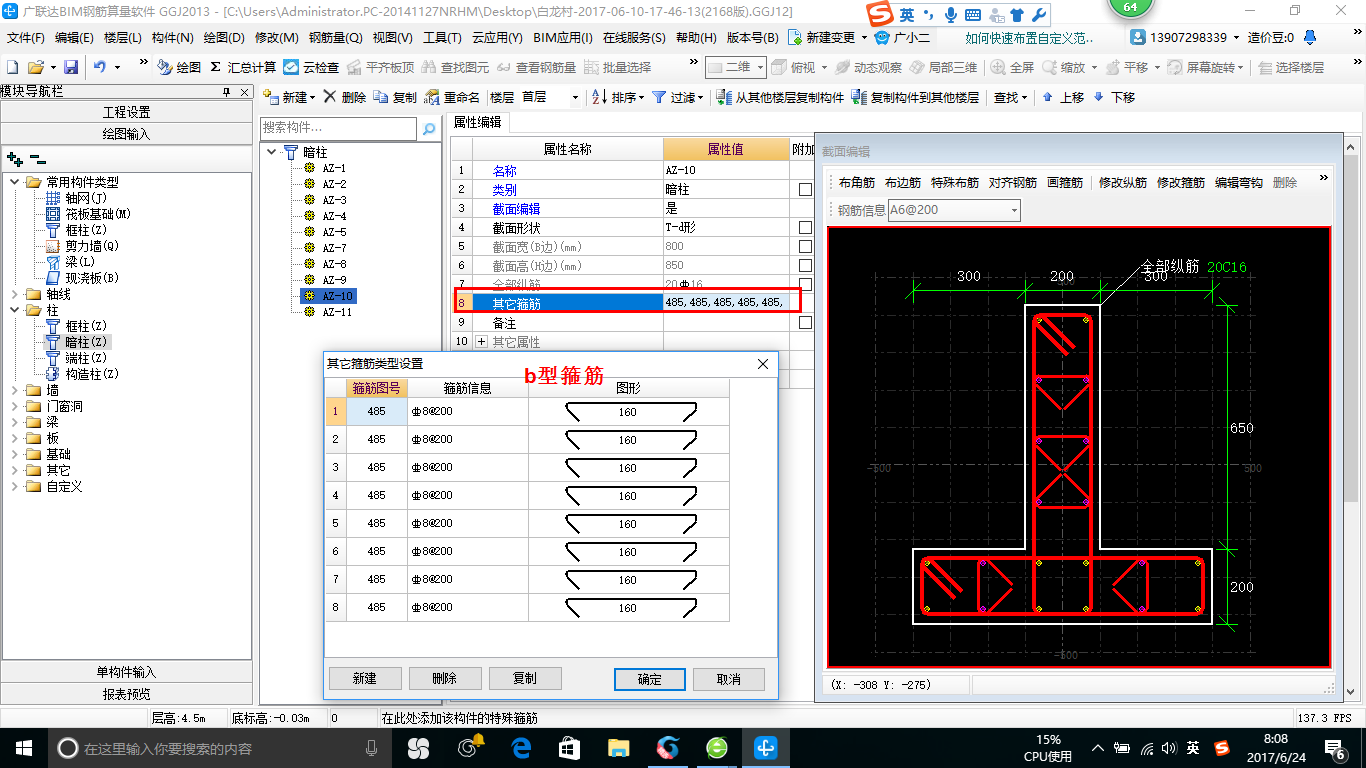
Task: Toggle the 附加 checkbox for 备注 row
Action: (805, 323)
